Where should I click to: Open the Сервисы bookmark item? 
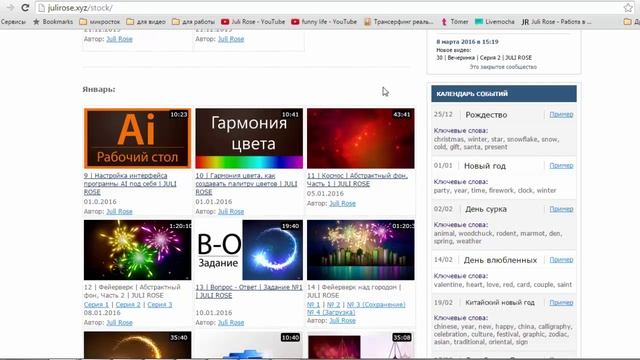coord(13,22)
